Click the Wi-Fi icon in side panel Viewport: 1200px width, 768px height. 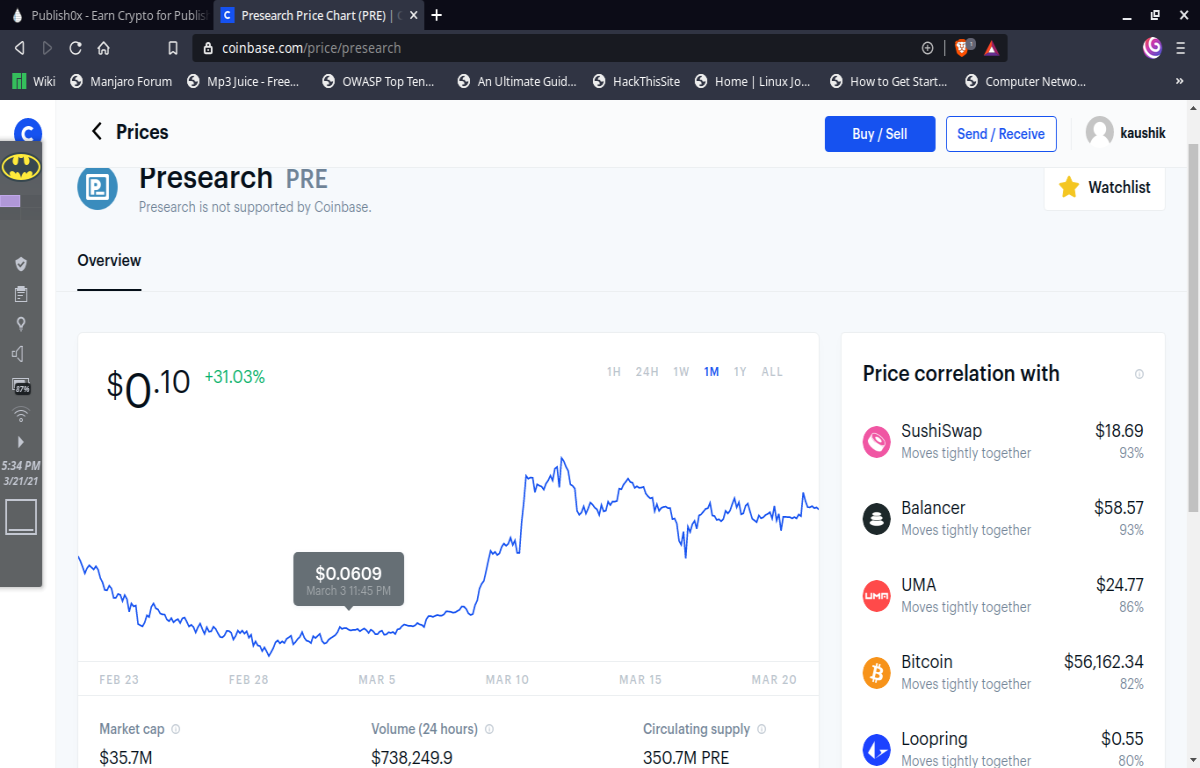pyautogui.click(x=21, y=415)
